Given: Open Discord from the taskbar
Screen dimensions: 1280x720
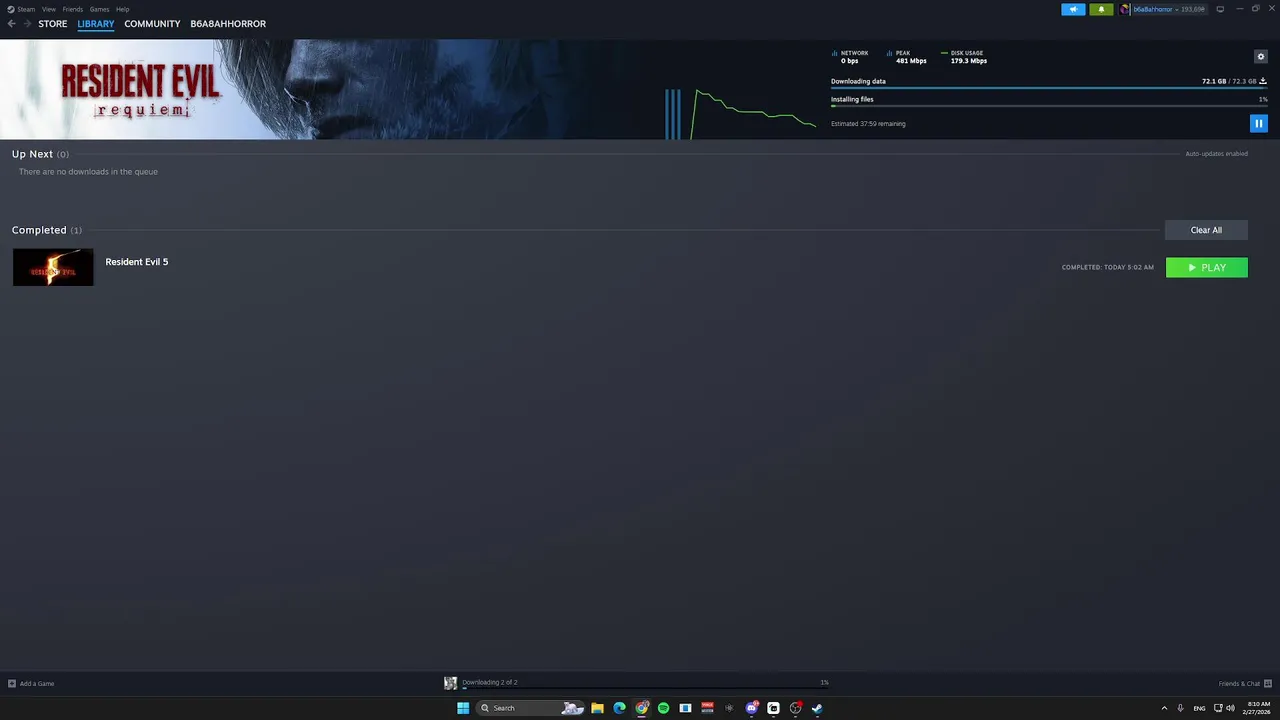Looking at the screenshot, I should [x=751, y=708].
